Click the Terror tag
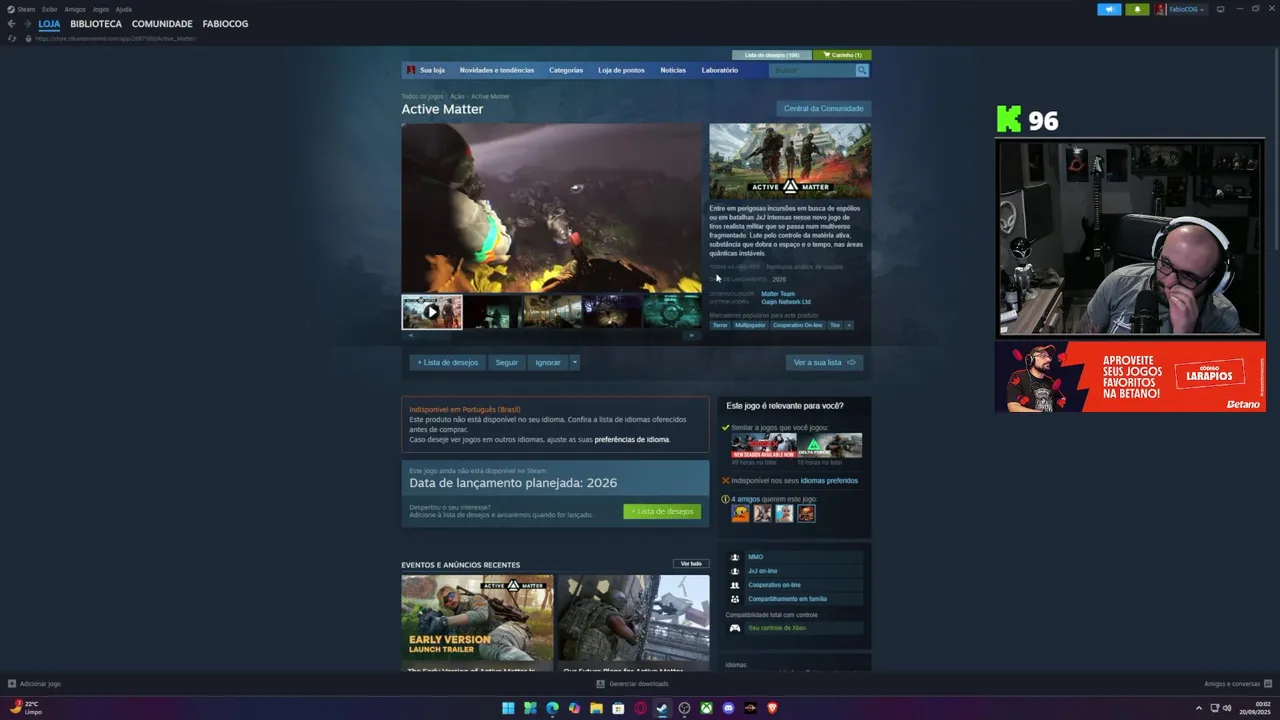The width and height of the screenshot is (1280, 720). click(x=720, y=325)
